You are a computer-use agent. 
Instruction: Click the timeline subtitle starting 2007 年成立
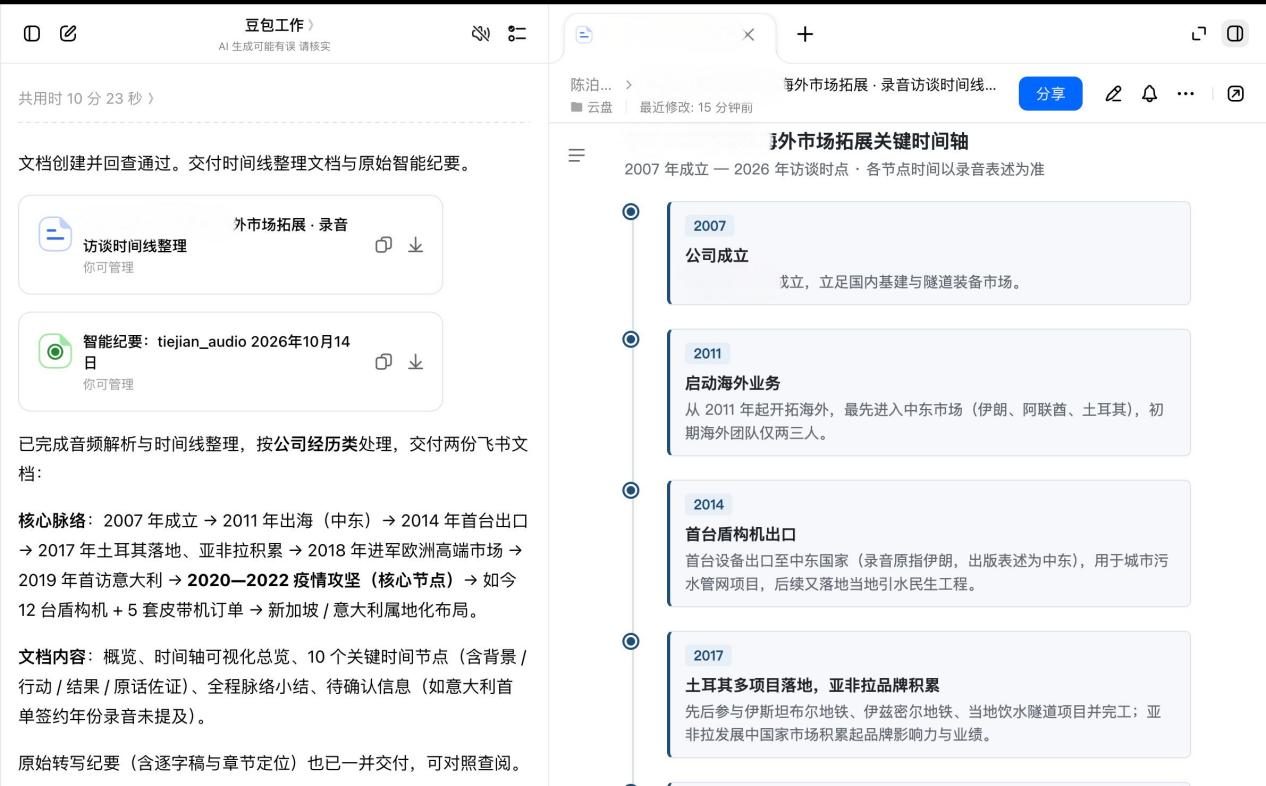click(834, 169)
